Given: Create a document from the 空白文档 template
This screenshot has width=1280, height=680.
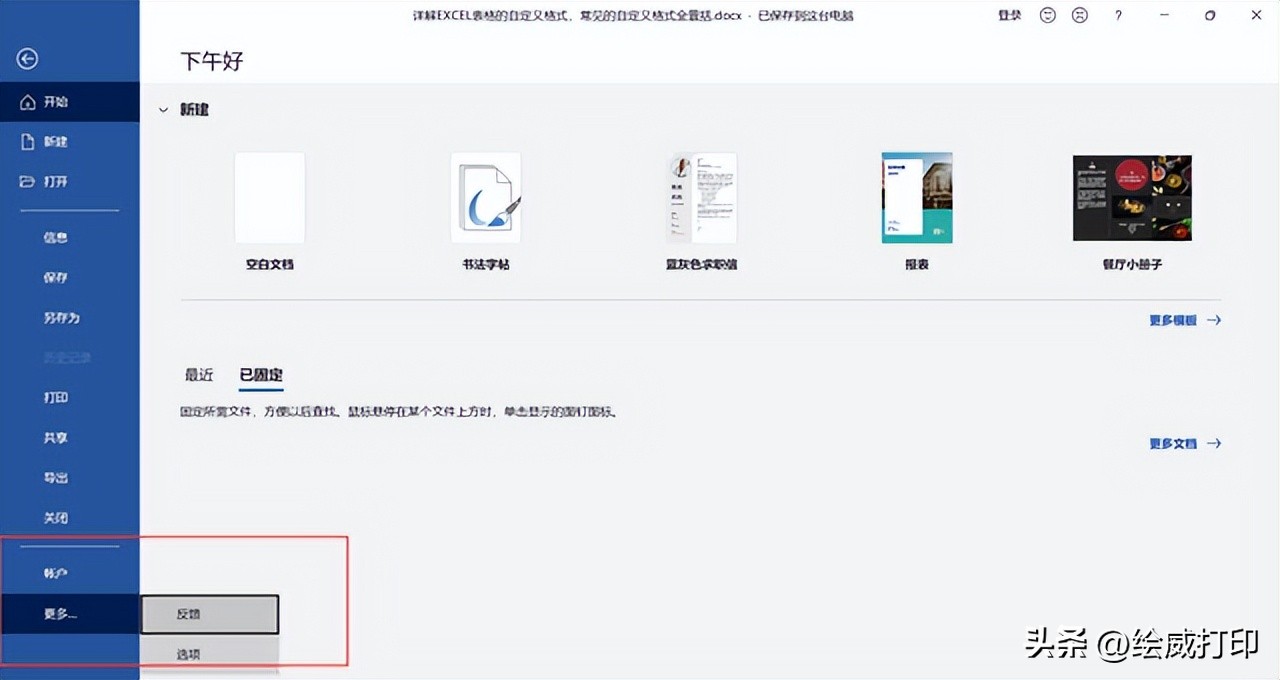Looking at the screenshot, I should 269,197.
